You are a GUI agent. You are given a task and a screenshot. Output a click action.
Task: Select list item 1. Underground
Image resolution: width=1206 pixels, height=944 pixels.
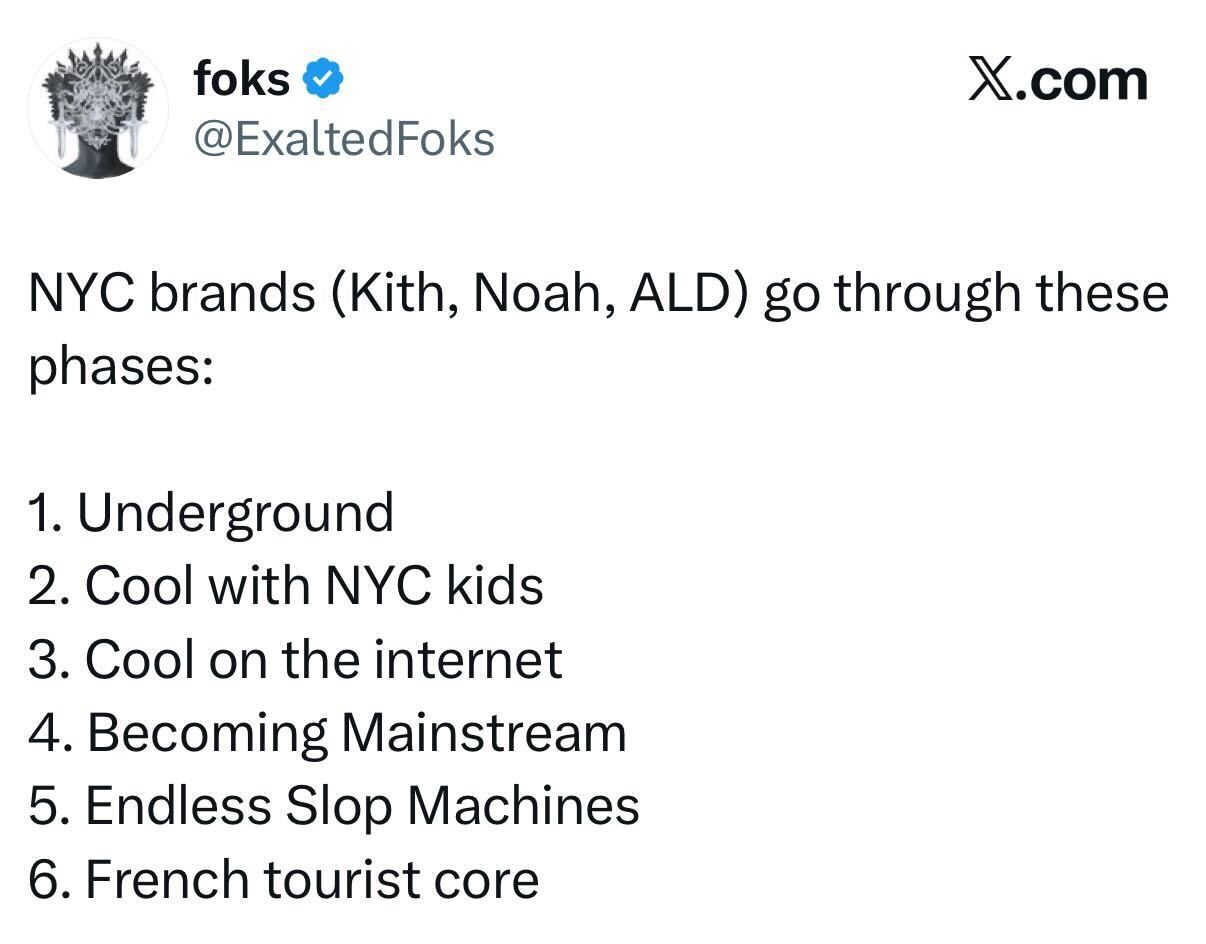tap(211, 513)
